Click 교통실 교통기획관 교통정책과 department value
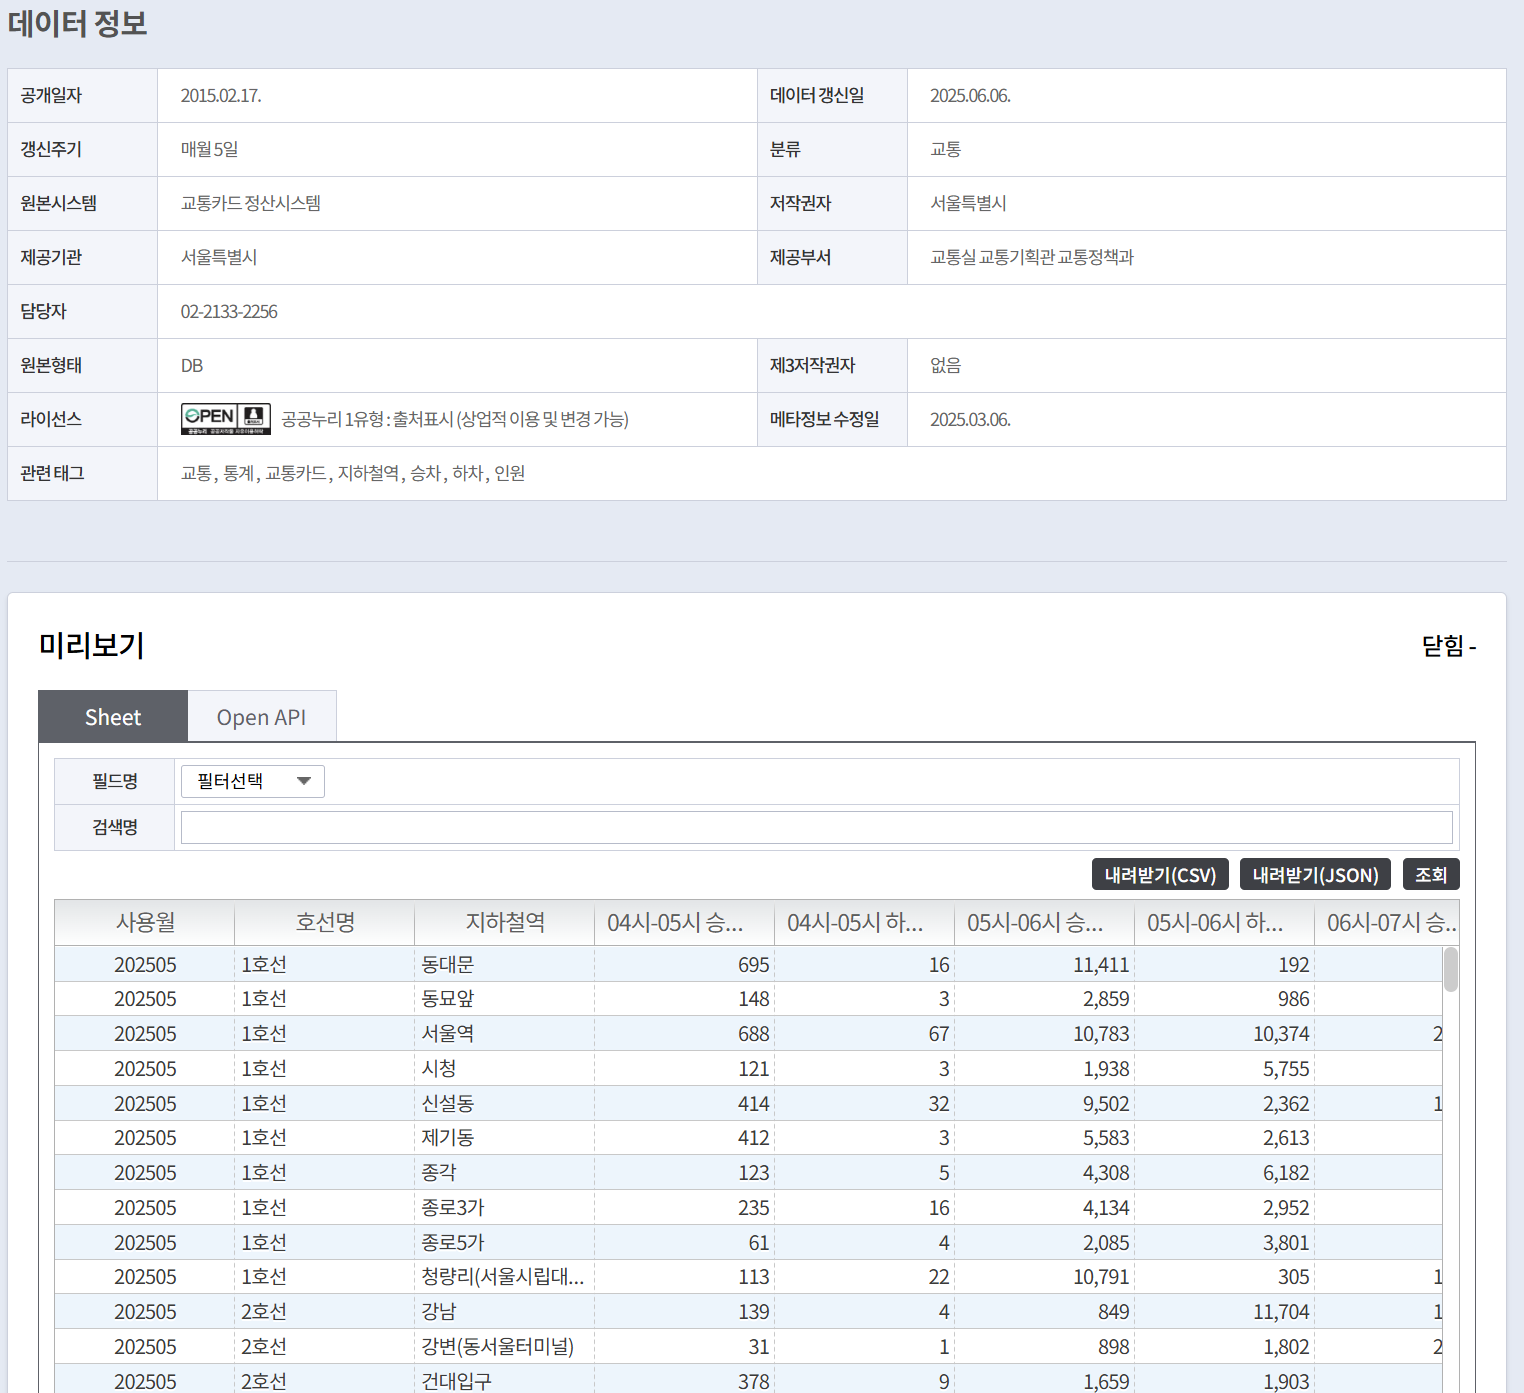This screenshot has height=1393, width=1524. (x=1032, y=257)
